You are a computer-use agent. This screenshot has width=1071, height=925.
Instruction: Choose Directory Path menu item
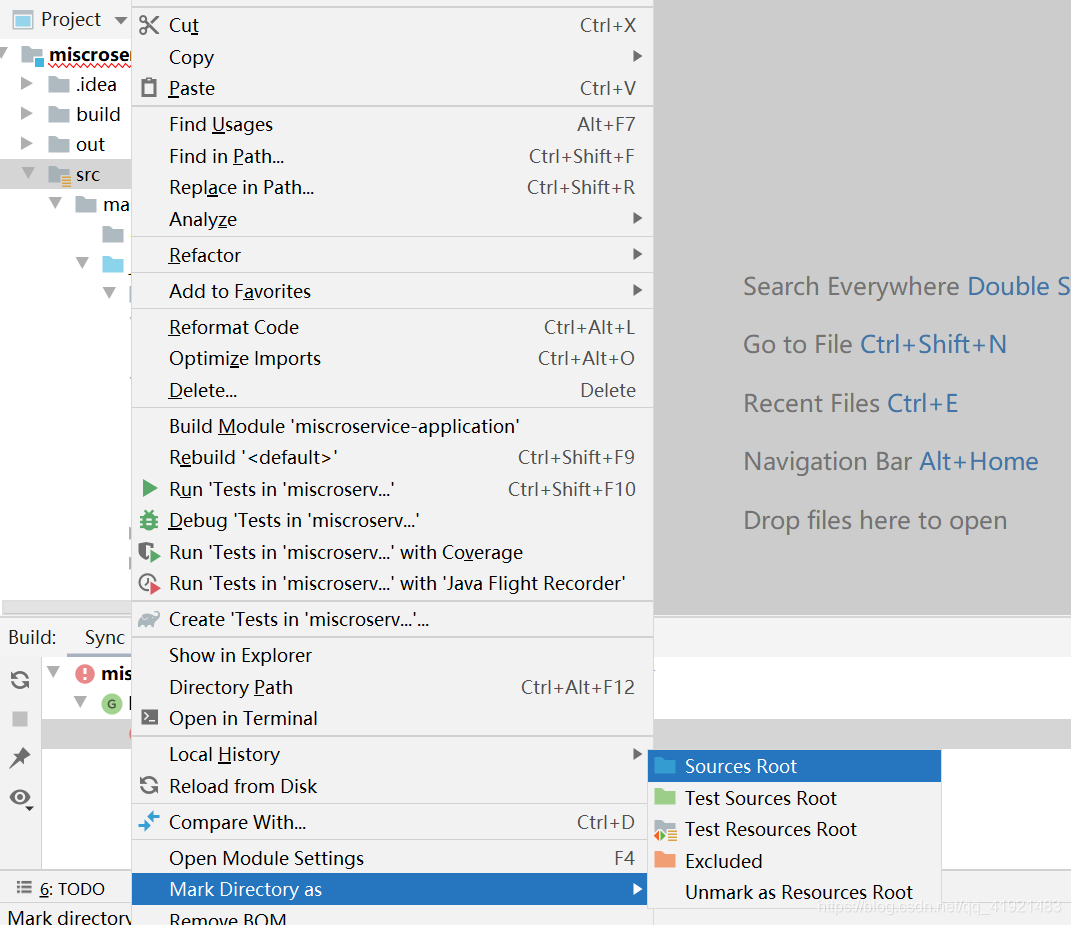coord(392,687)
